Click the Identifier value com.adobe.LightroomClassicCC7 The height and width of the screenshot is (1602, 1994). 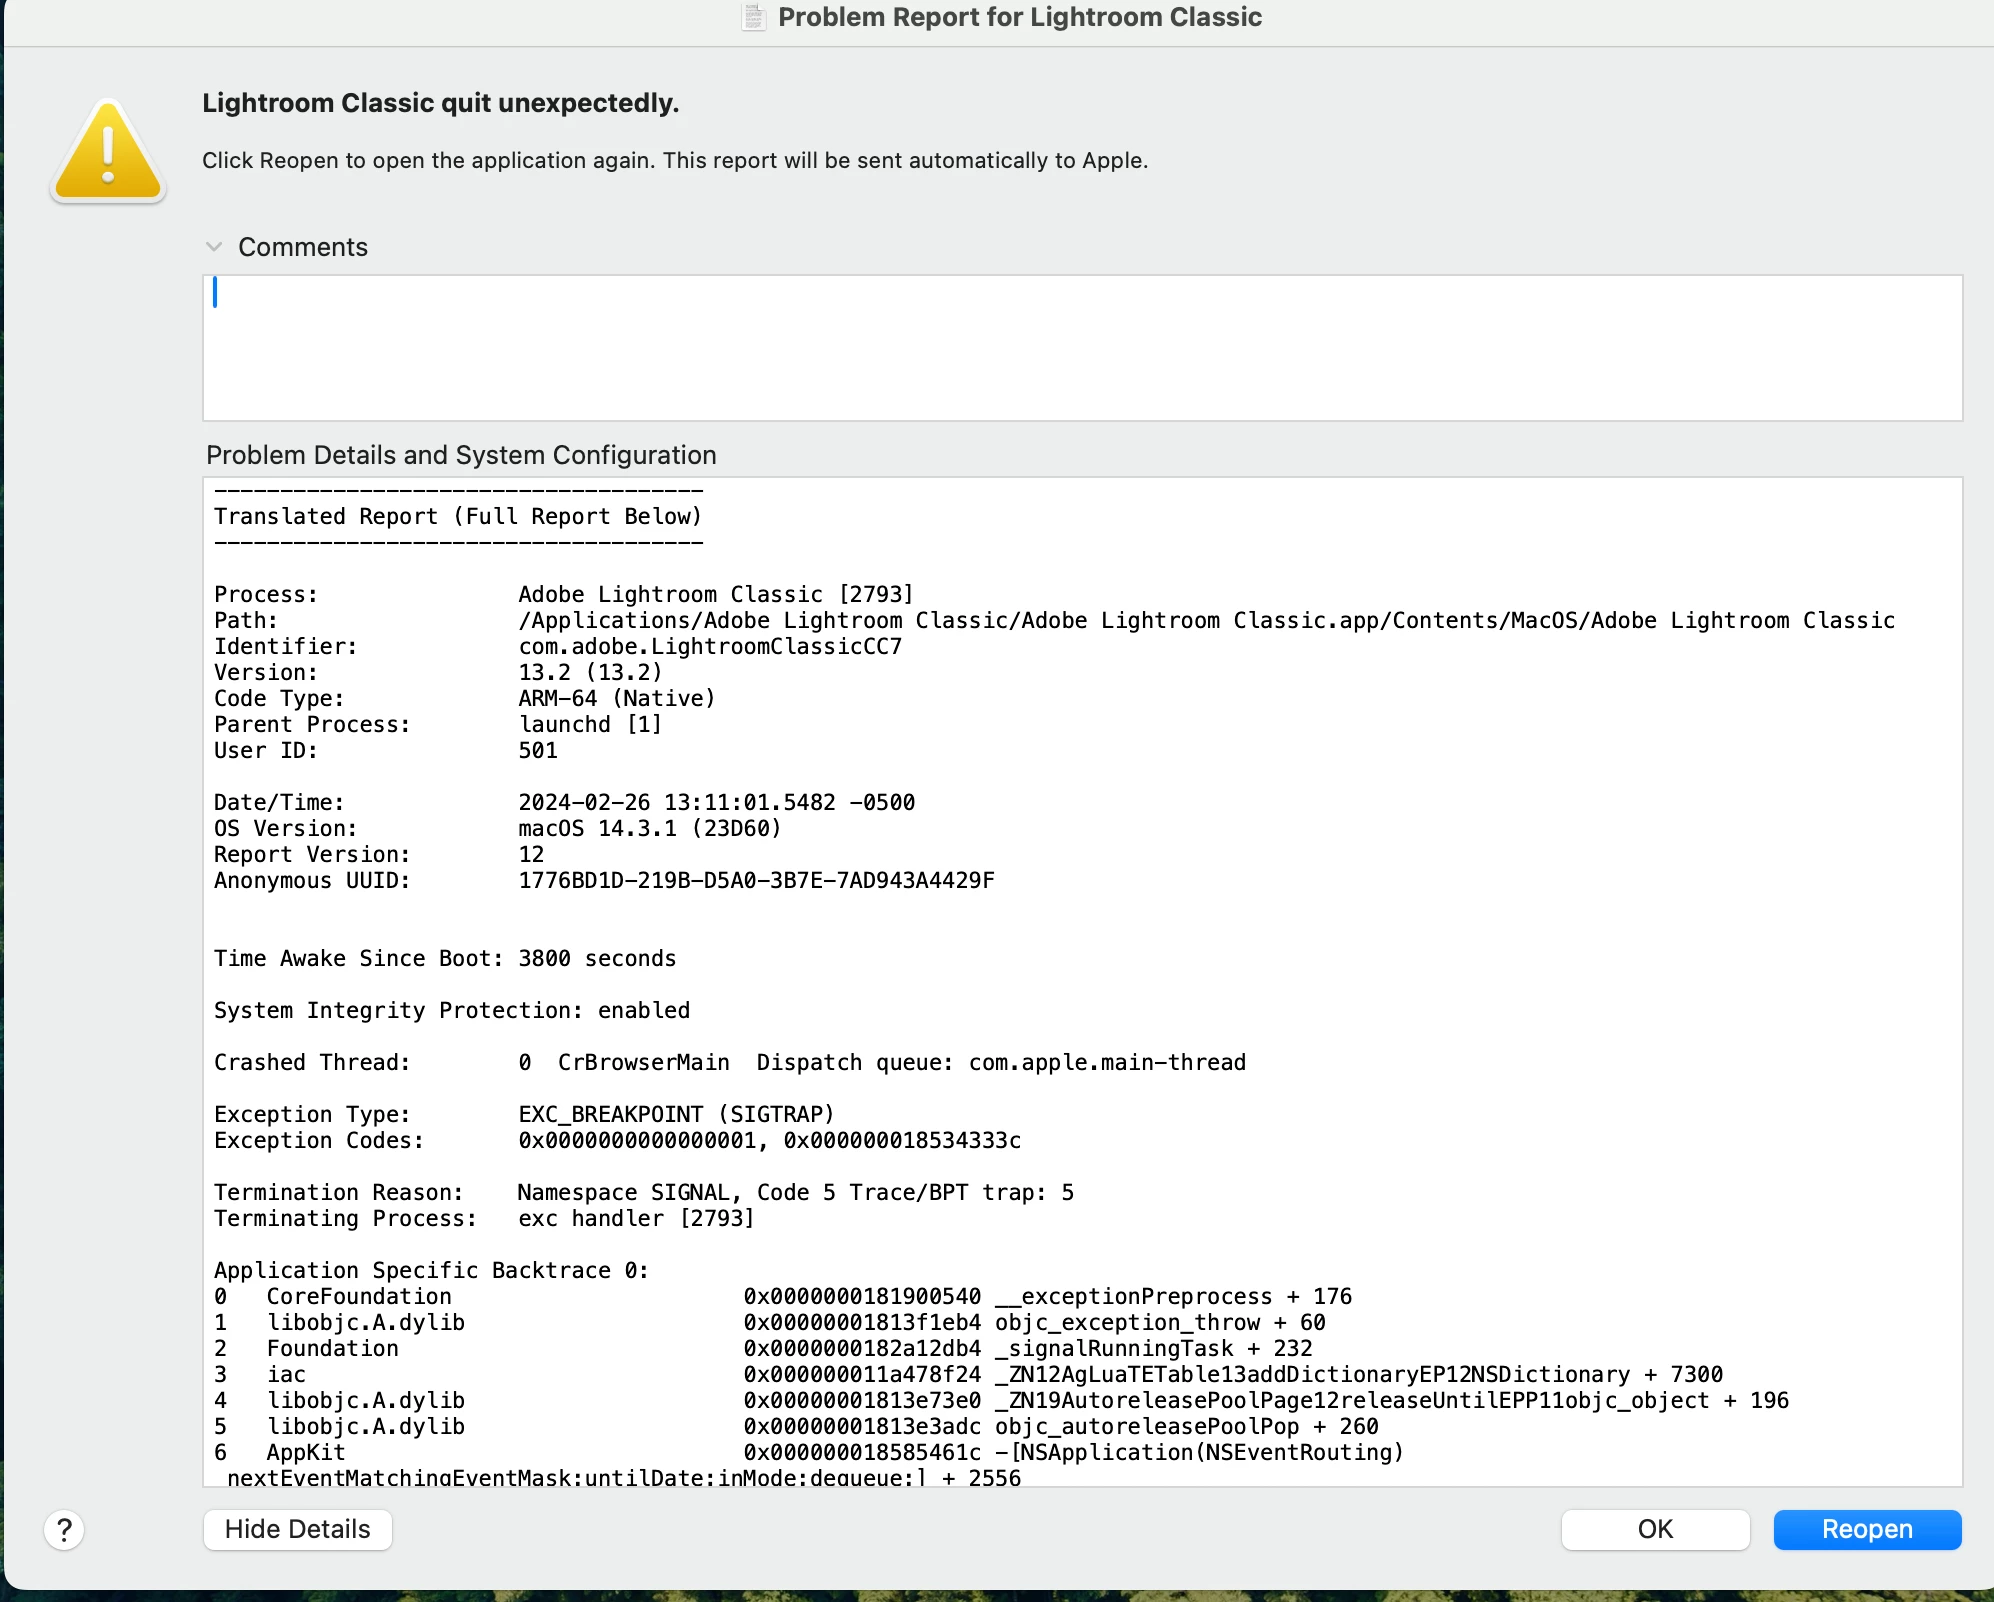click(709, 646)
